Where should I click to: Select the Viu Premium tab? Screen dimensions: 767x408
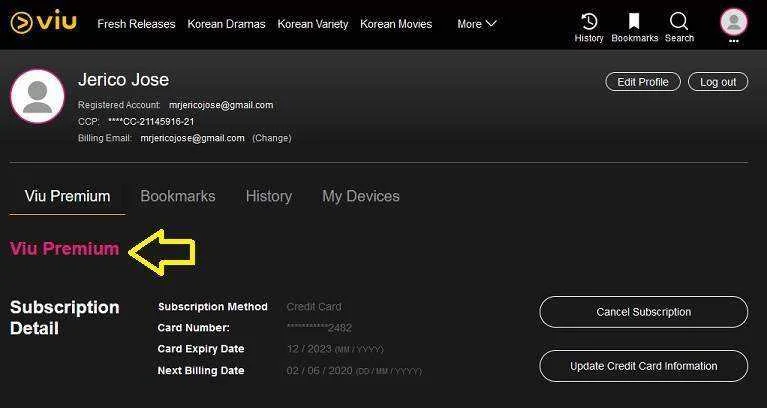(x=68, y=196)
